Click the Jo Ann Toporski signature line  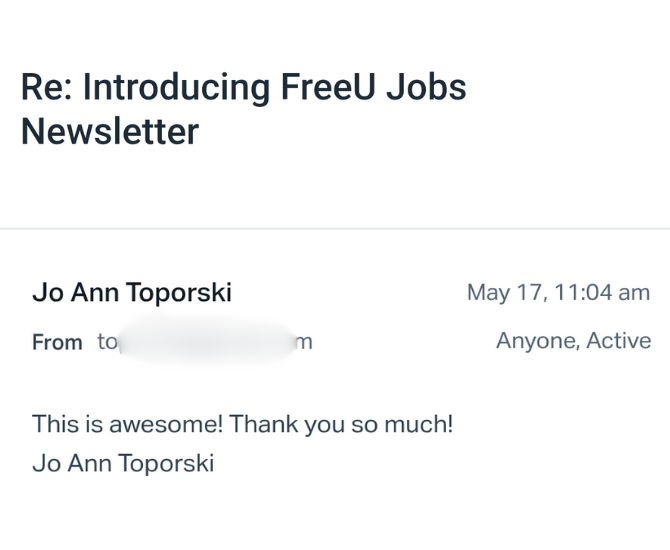(123, 464)
